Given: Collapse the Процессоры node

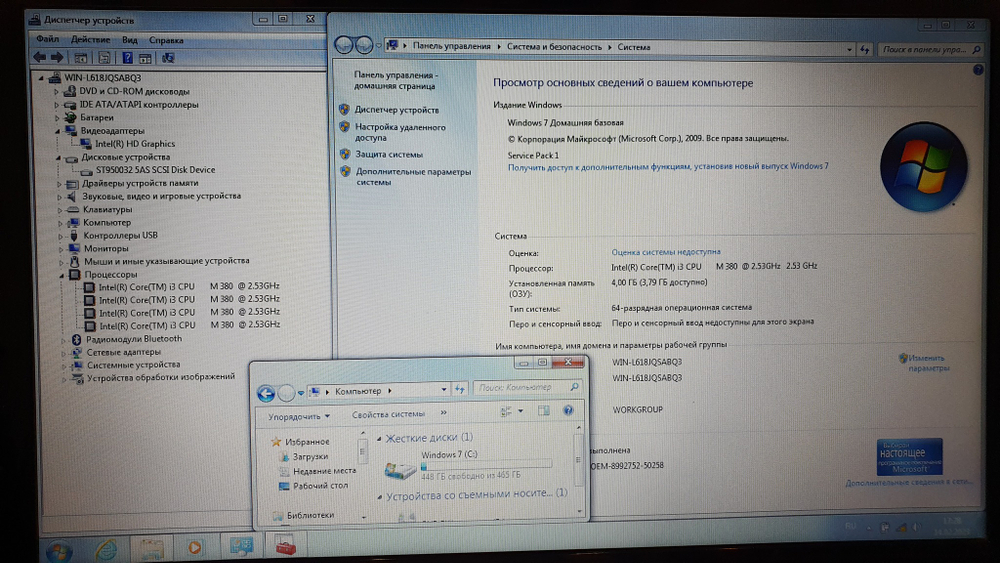Looking at the screenshot, I should pos(62,275).
